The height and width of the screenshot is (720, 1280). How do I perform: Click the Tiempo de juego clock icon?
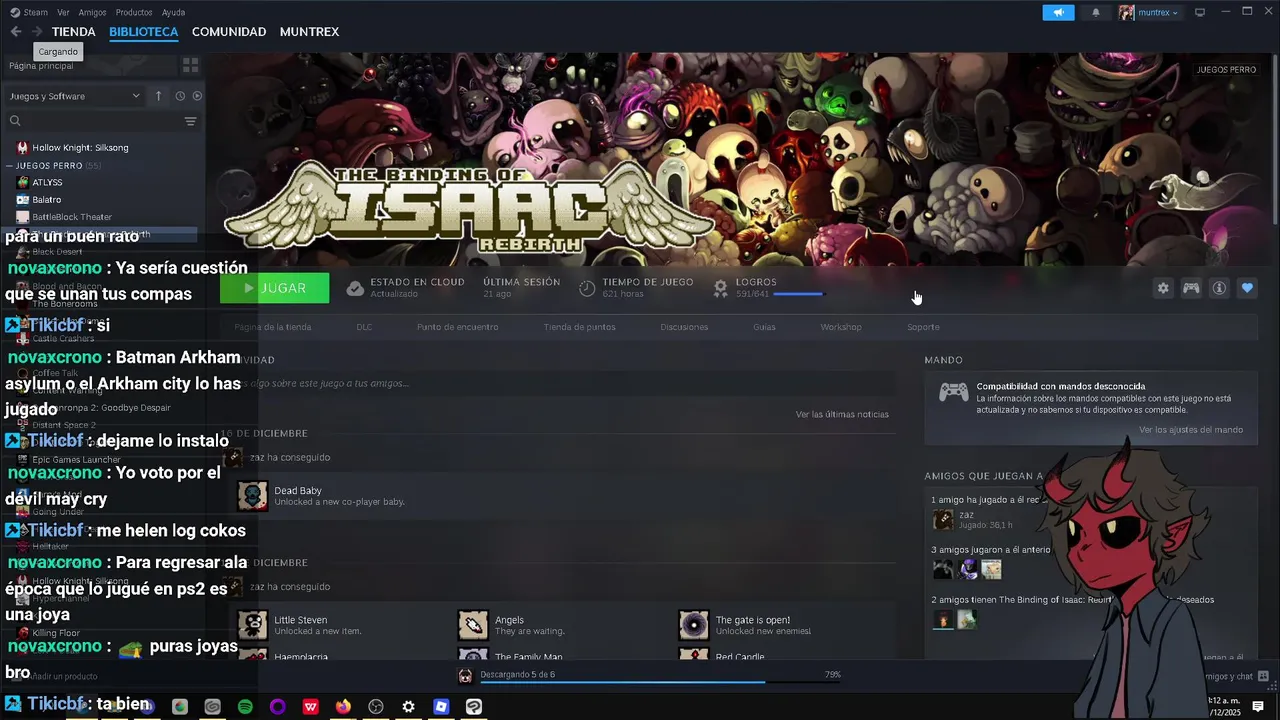(587, 288)
